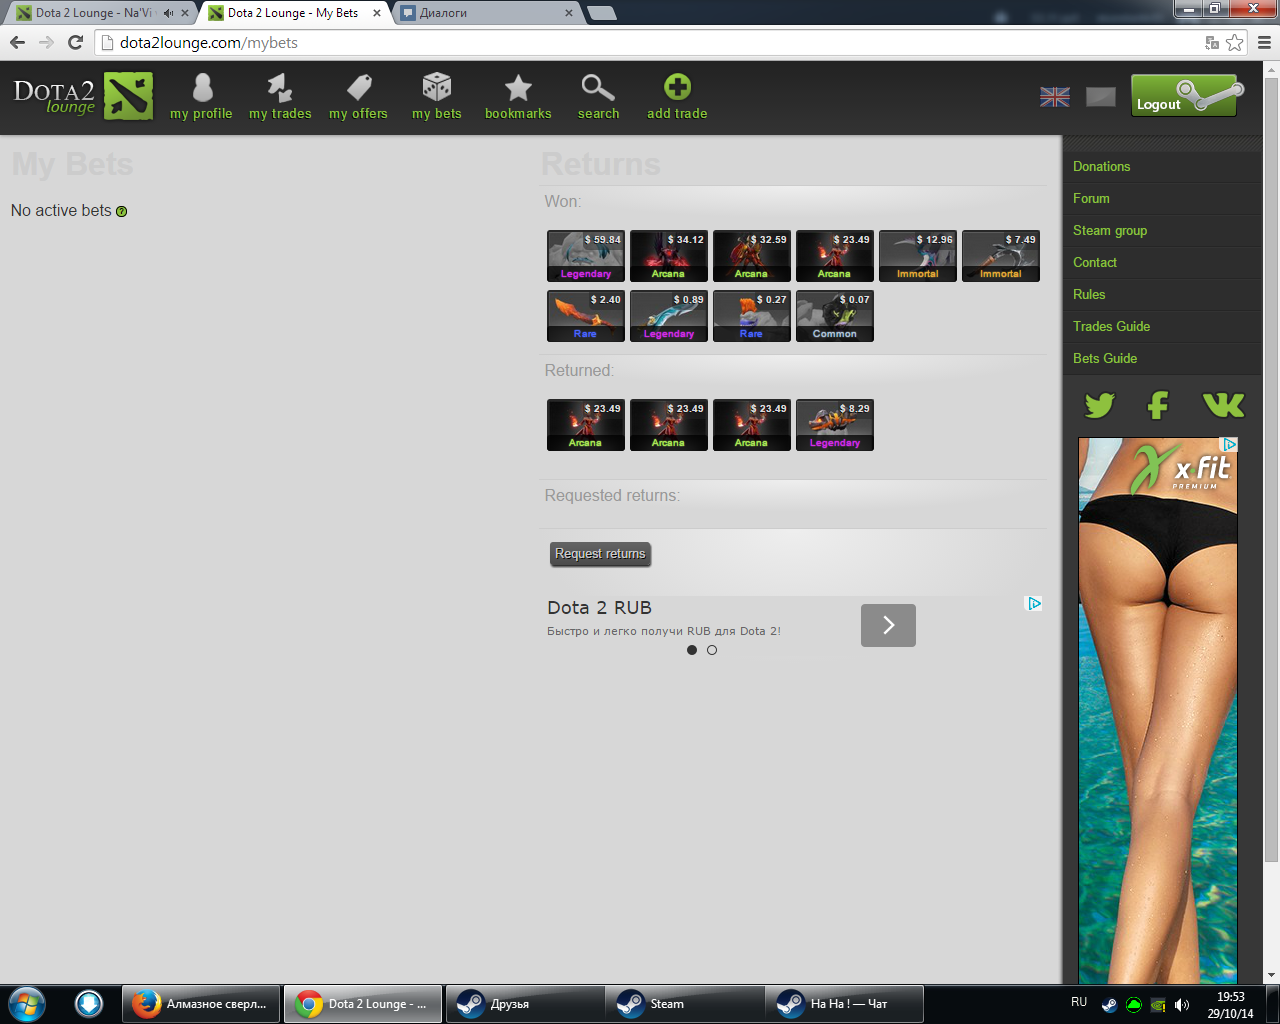The image size is (1280, 1024).
Task: Open the Chrome menu hamburger icon
Action: (x=1264, y=42)
